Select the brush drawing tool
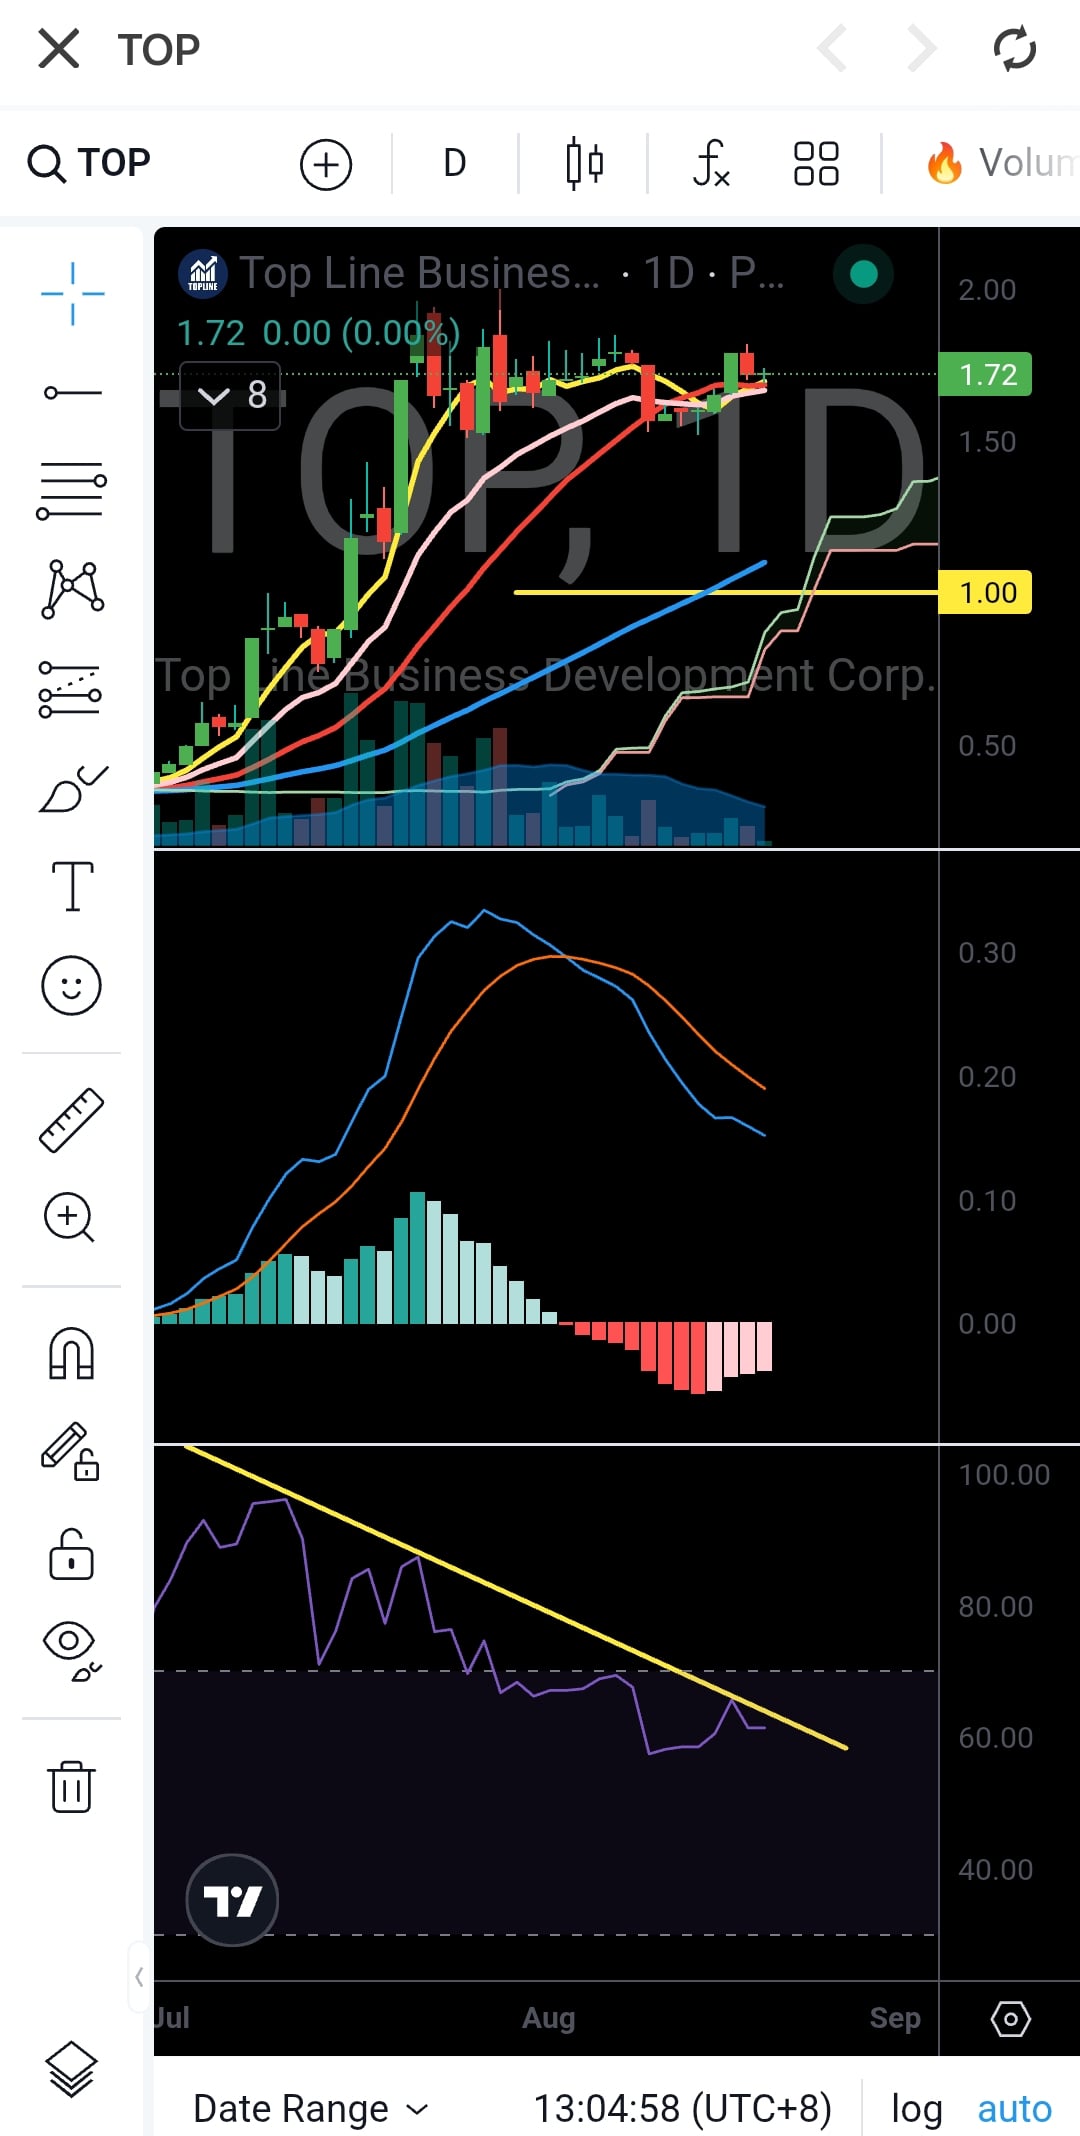The height and width of the screenshot is (2136, 1080). pos(72,790)
